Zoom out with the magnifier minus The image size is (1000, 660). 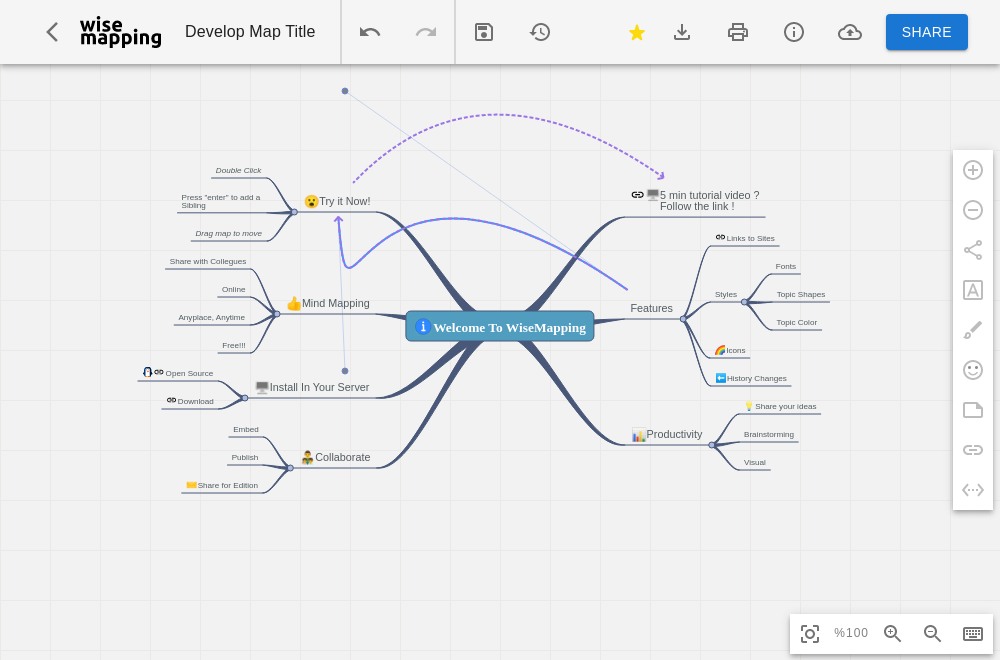coord(932,633)
